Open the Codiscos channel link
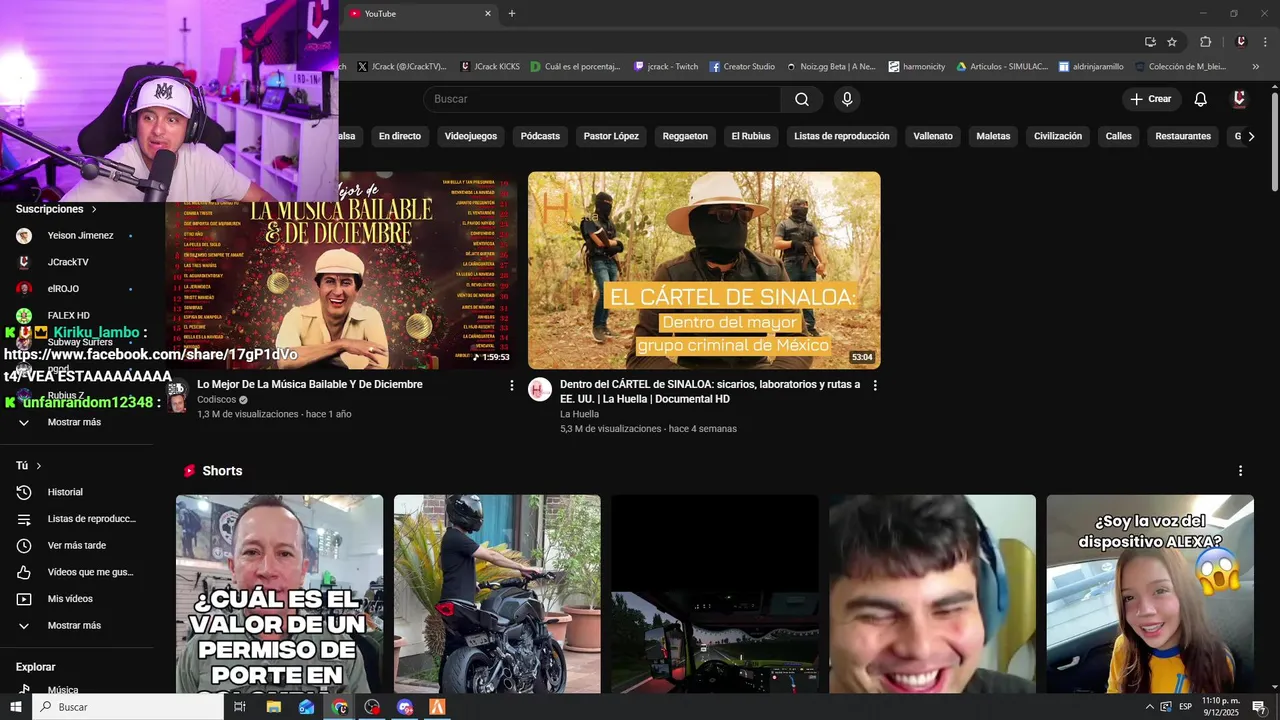1280x720 pixels. [x=217, y=399]
